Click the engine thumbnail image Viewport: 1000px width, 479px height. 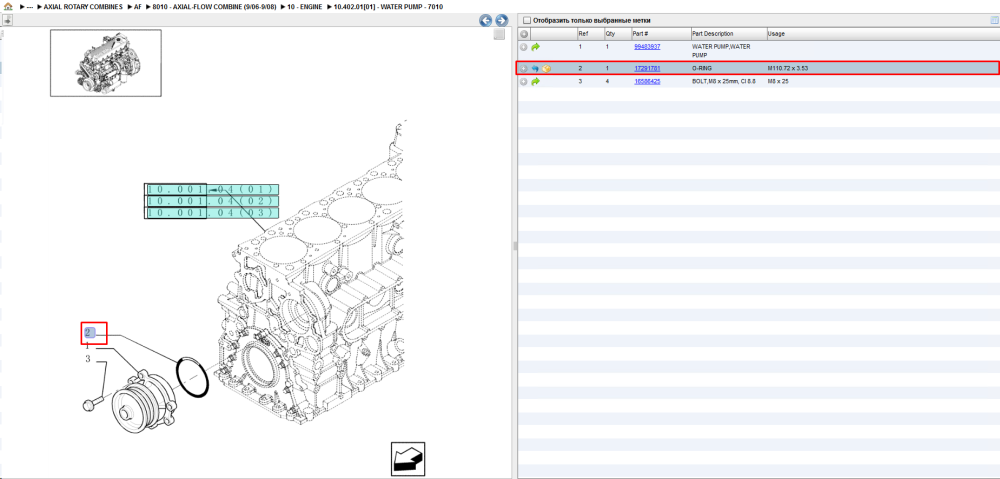106,63
